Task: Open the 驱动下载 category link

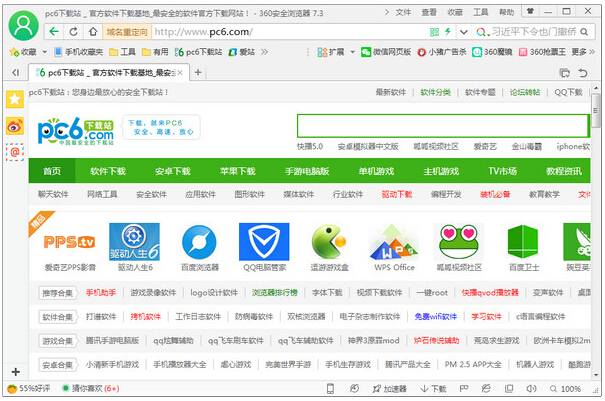Action: pyautogui.click(x=397, y=194)
